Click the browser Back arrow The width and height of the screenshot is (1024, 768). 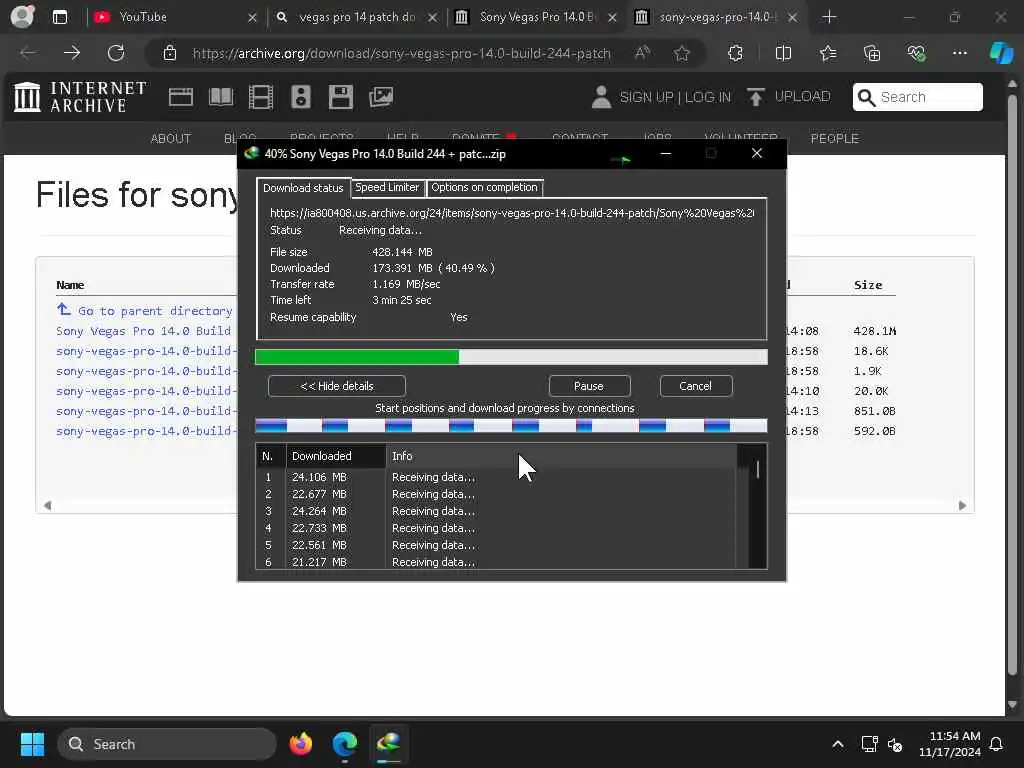[28, 53]
